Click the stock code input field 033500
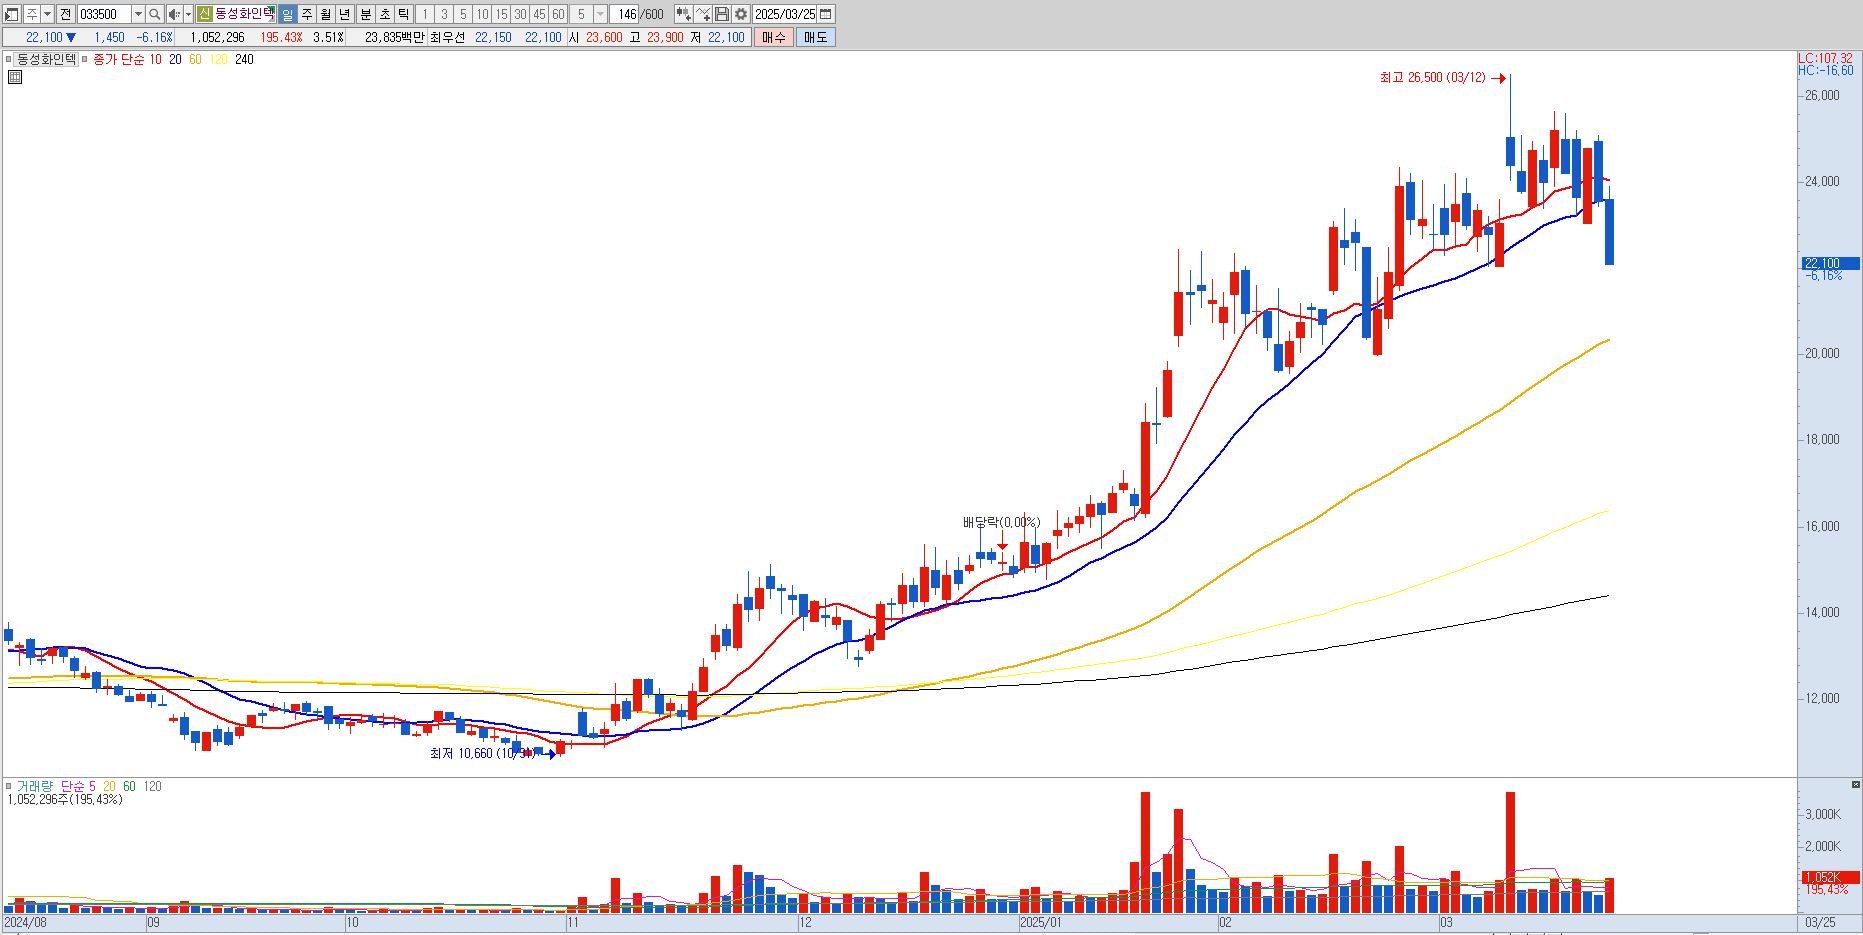Screen dimensions: 1863x935 pyautogui.click(x=104, y=14)
